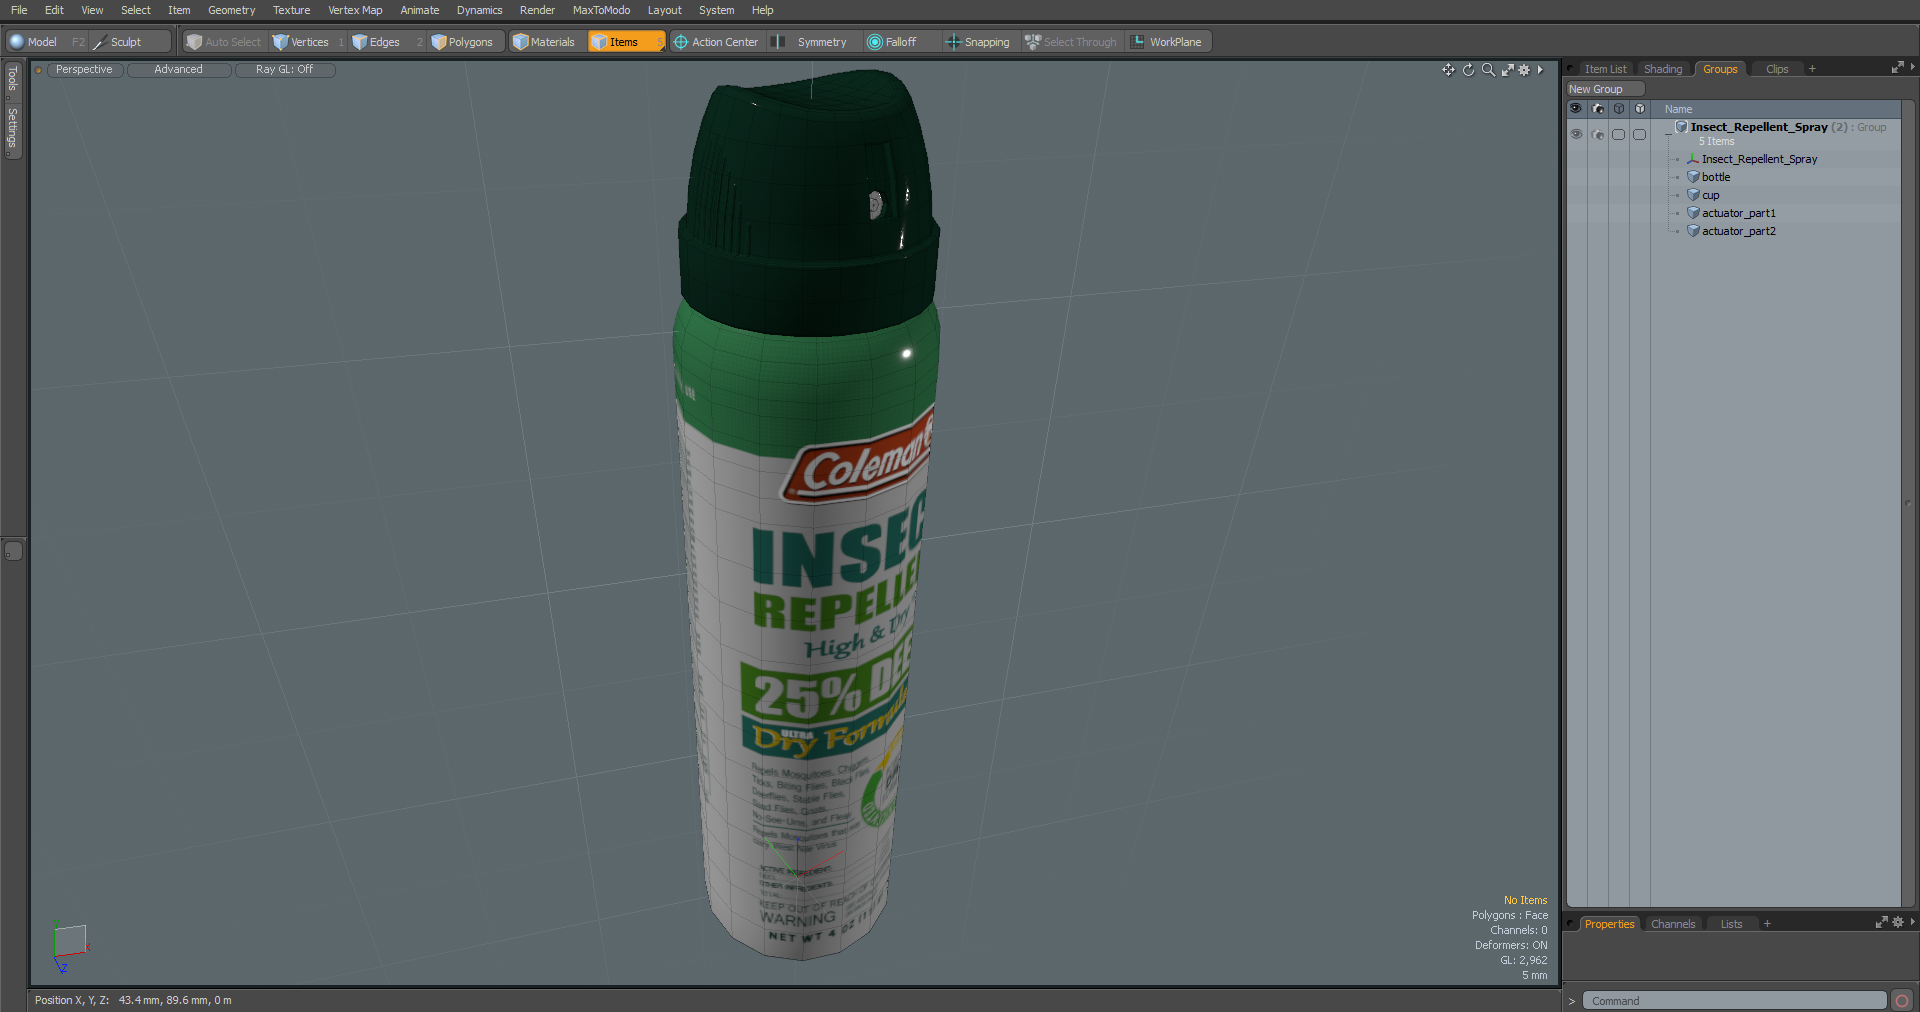Toggle Ray GL: Off button
Screen dimensions: 1920x1012
[x=284, y=70]
